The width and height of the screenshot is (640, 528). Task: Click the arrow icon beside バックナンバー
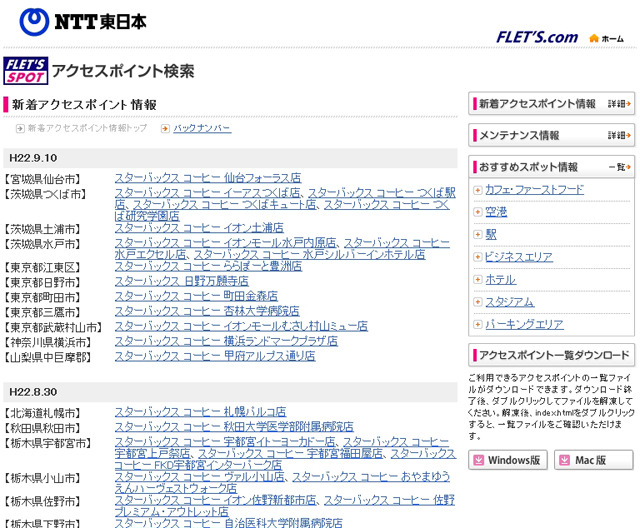165,129
